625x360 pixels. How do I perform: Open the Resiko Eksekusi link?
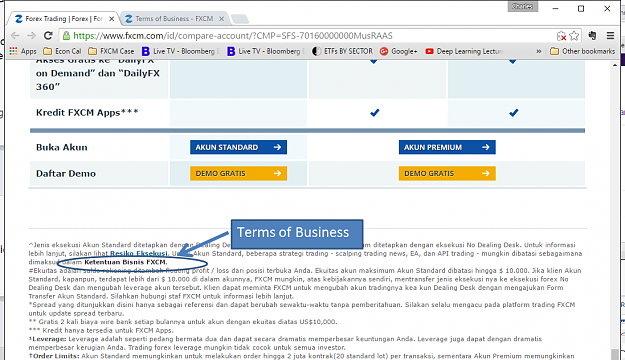139,254
